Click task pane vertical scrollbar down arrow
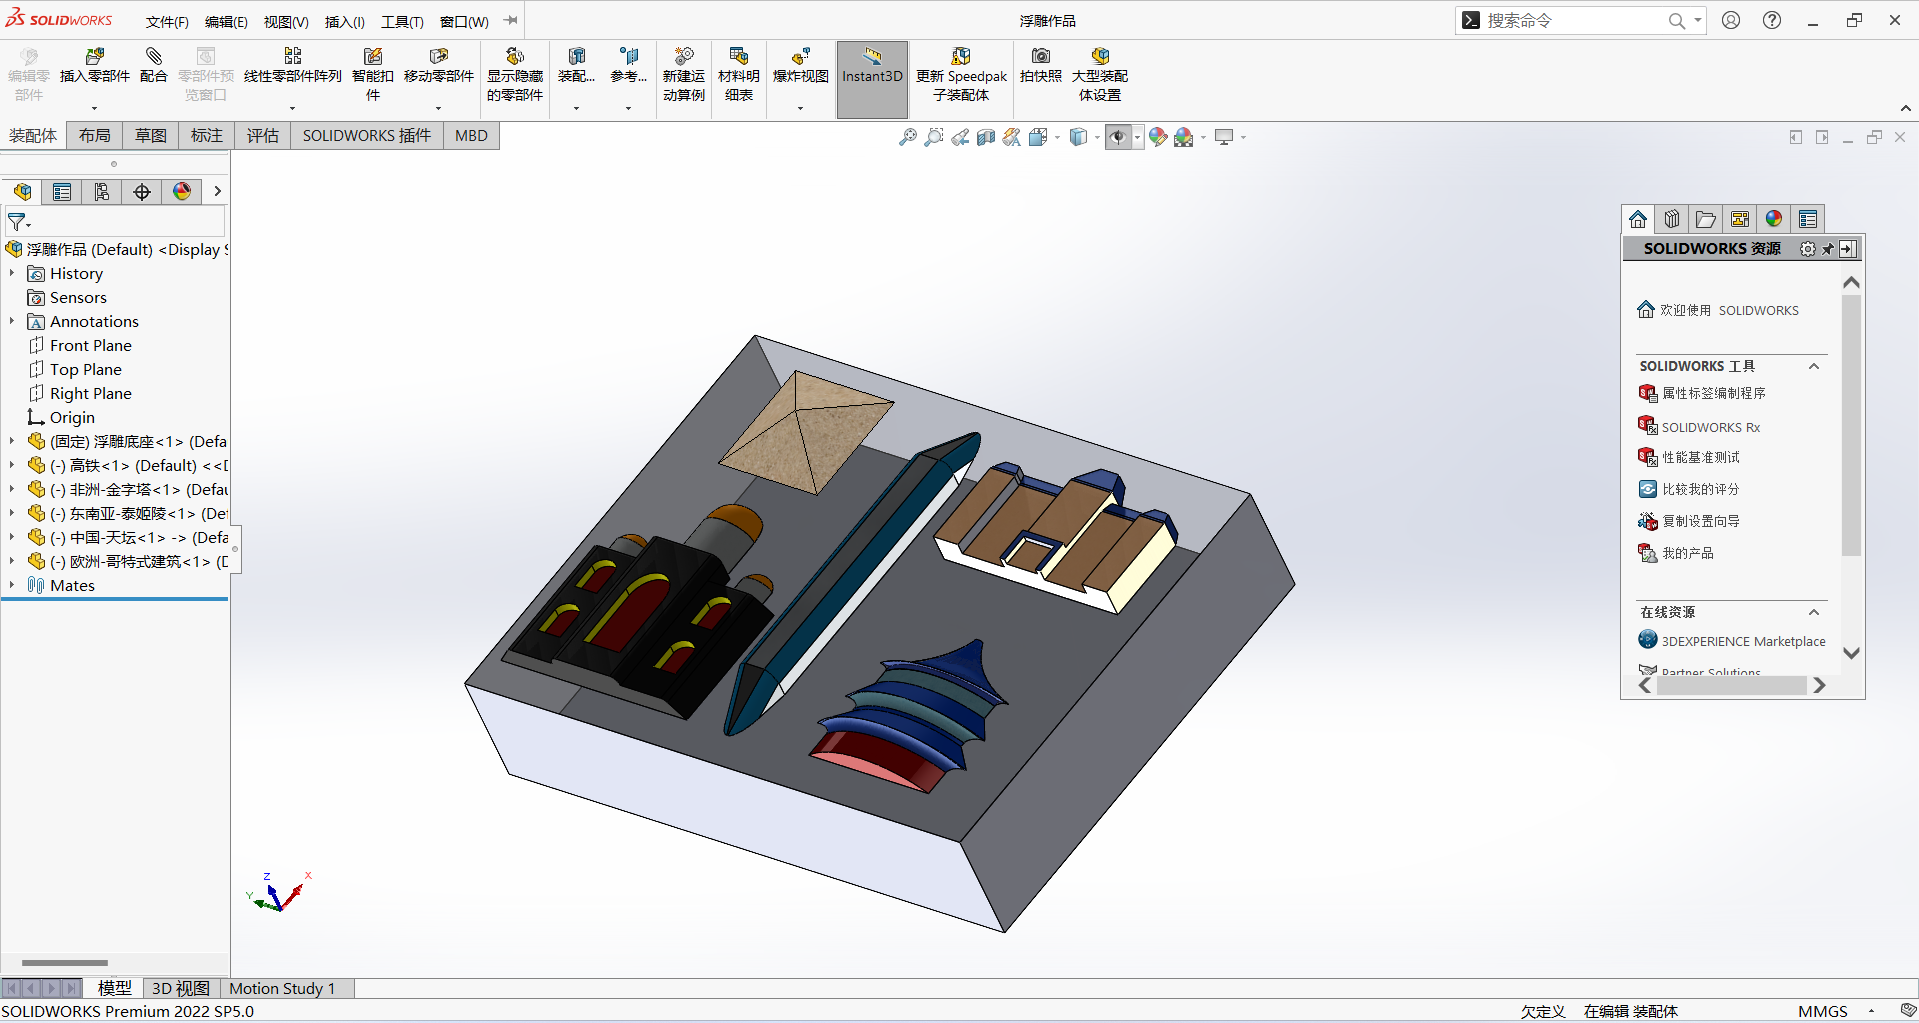 [1851, 653]
